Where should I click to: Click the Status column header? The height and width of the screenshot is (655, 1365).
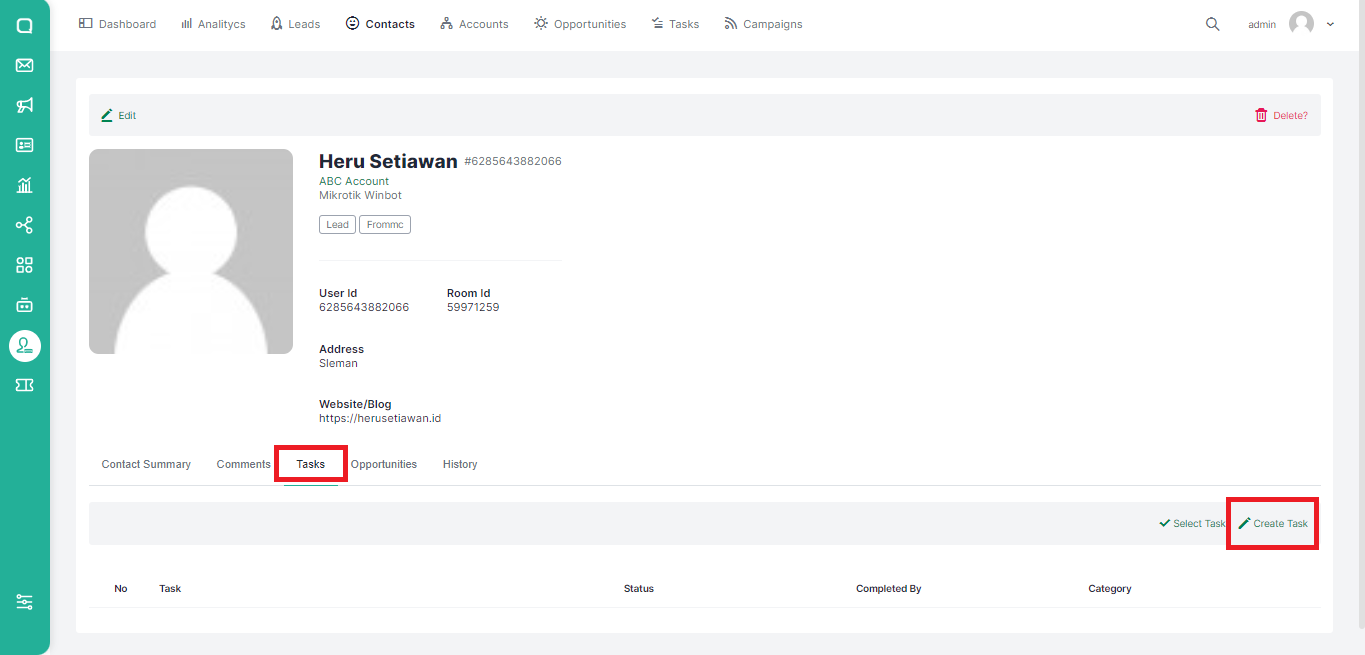[x=639, y=588]
